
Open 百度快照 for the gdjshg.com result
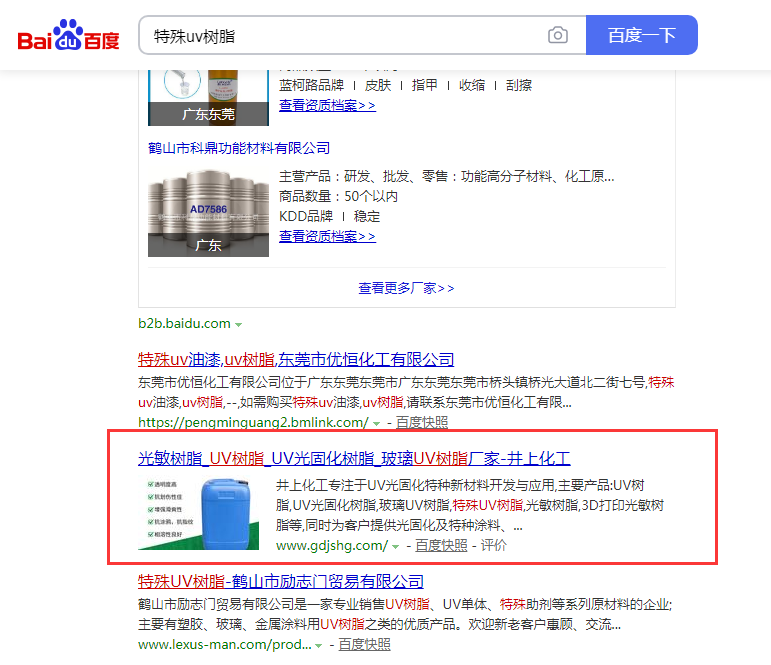pyautogui.click(x=441, y=546)
